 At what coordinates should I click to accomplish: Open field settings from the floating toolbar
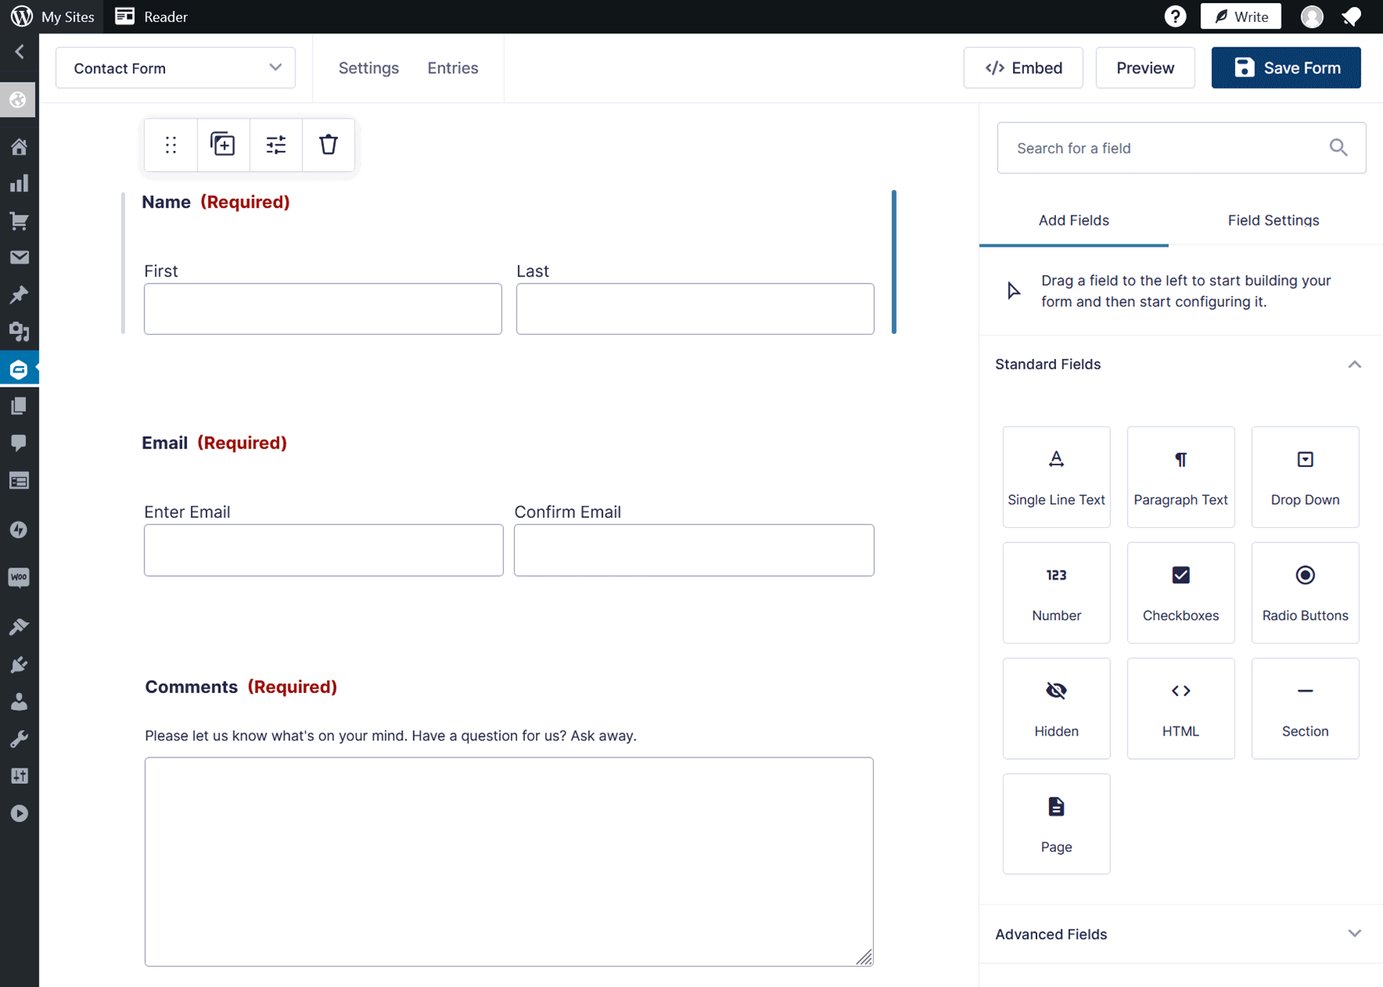point(276,144)
